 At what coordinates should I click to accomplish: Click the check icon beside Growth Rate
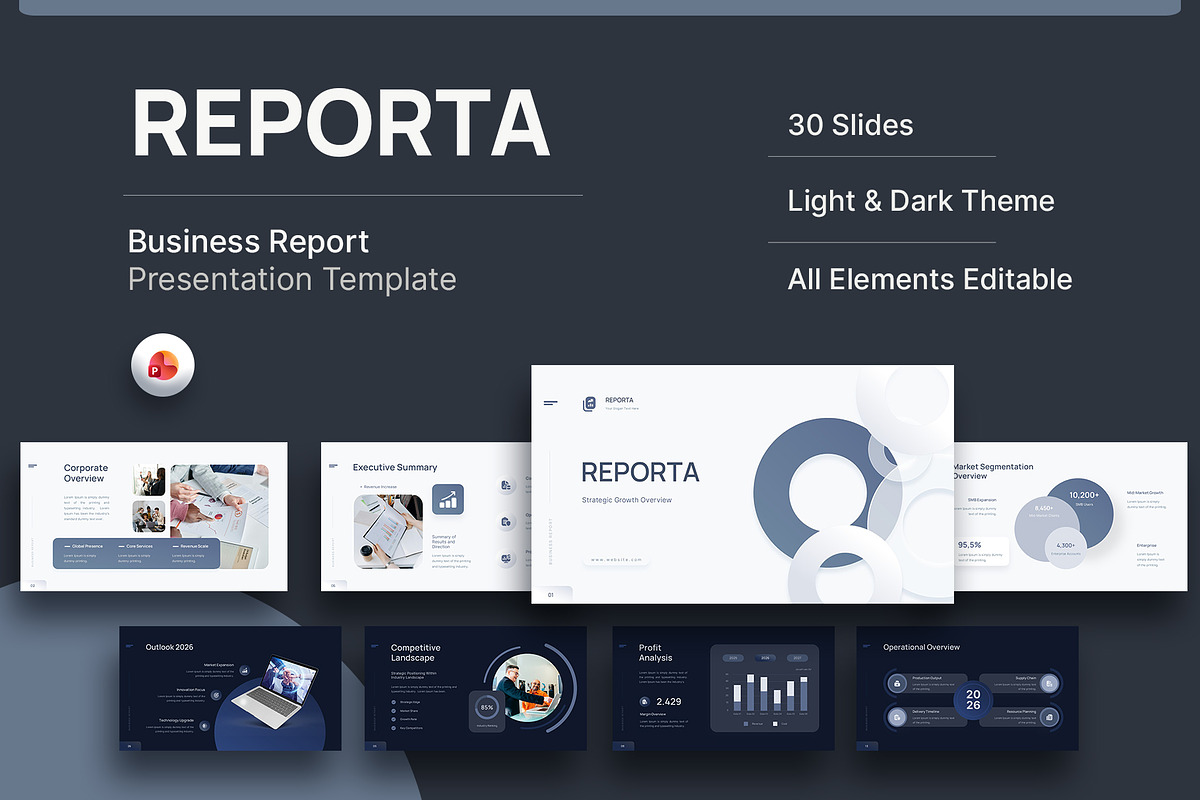click(x=394, y=719)
